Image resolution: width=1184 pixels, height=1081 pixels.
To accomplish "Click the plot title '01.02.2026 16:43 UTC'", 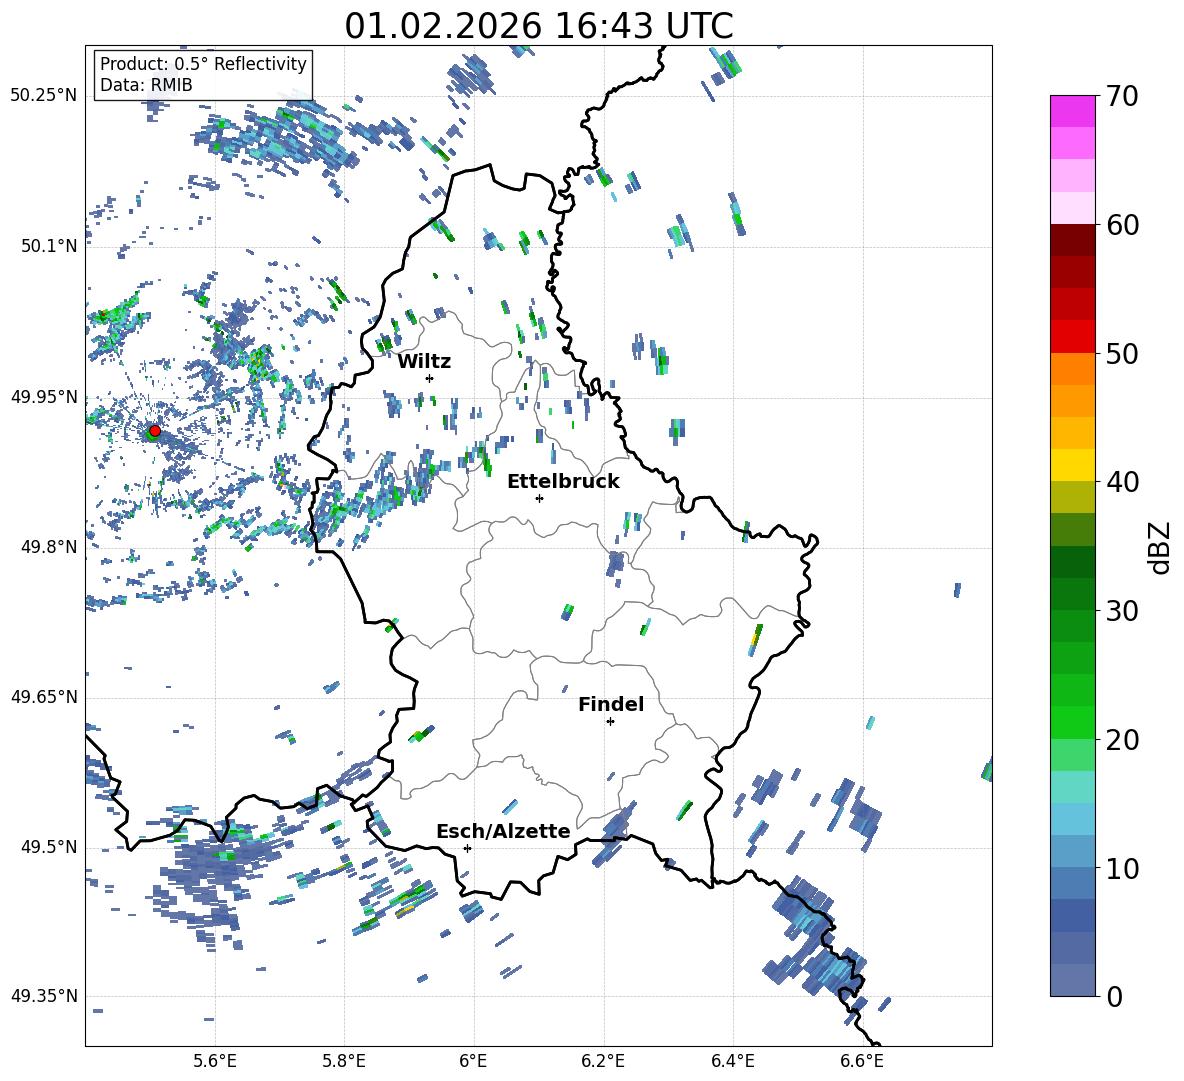I will click(x=538, y=26).
